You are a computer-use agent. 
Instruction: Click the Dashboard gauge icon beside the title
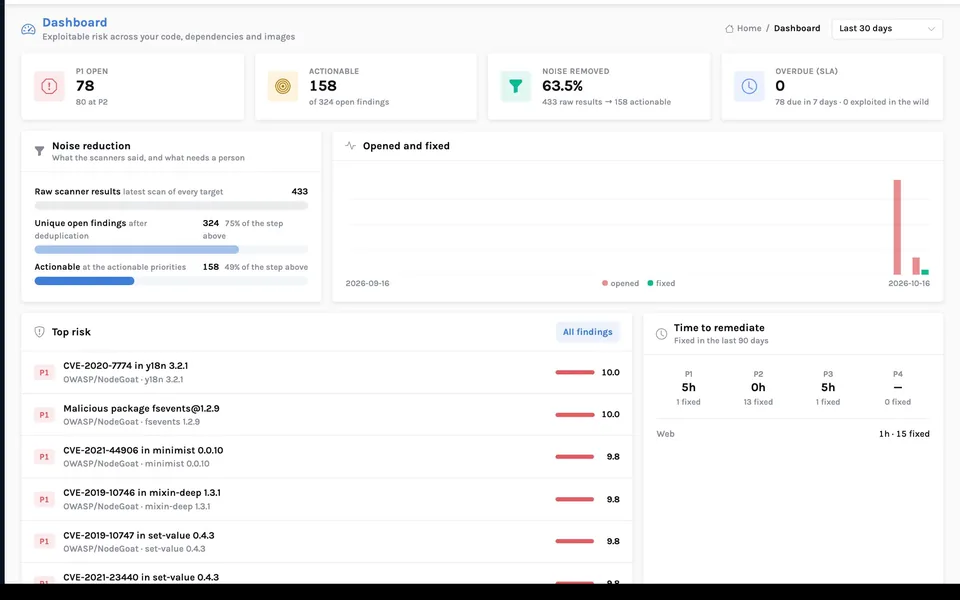coord(28,29)
